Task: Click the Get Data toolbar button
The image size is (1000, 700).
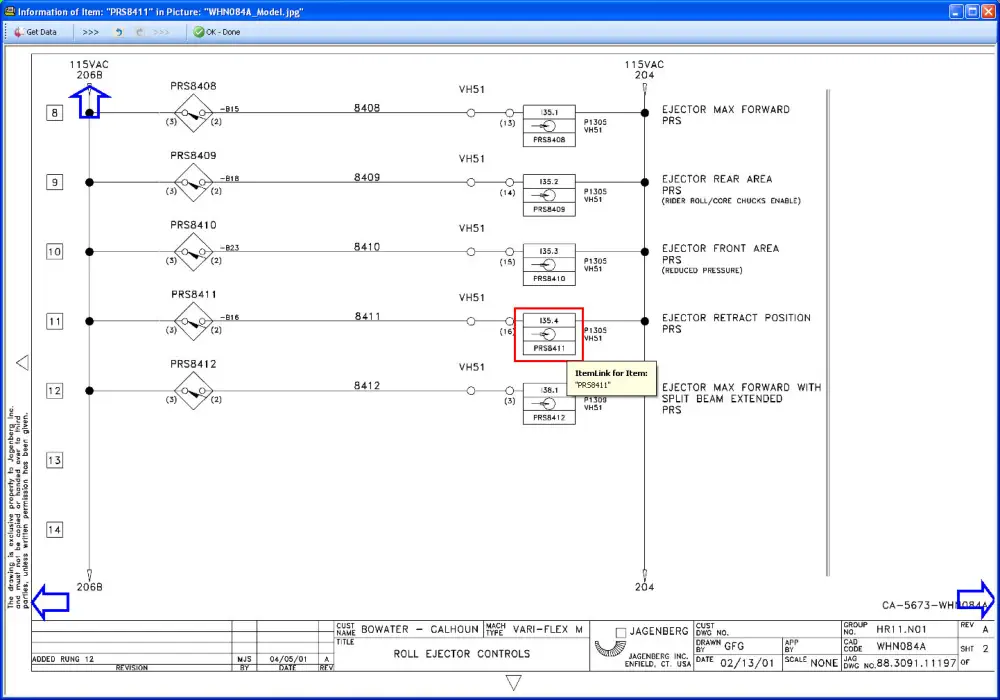Action: 36,32
